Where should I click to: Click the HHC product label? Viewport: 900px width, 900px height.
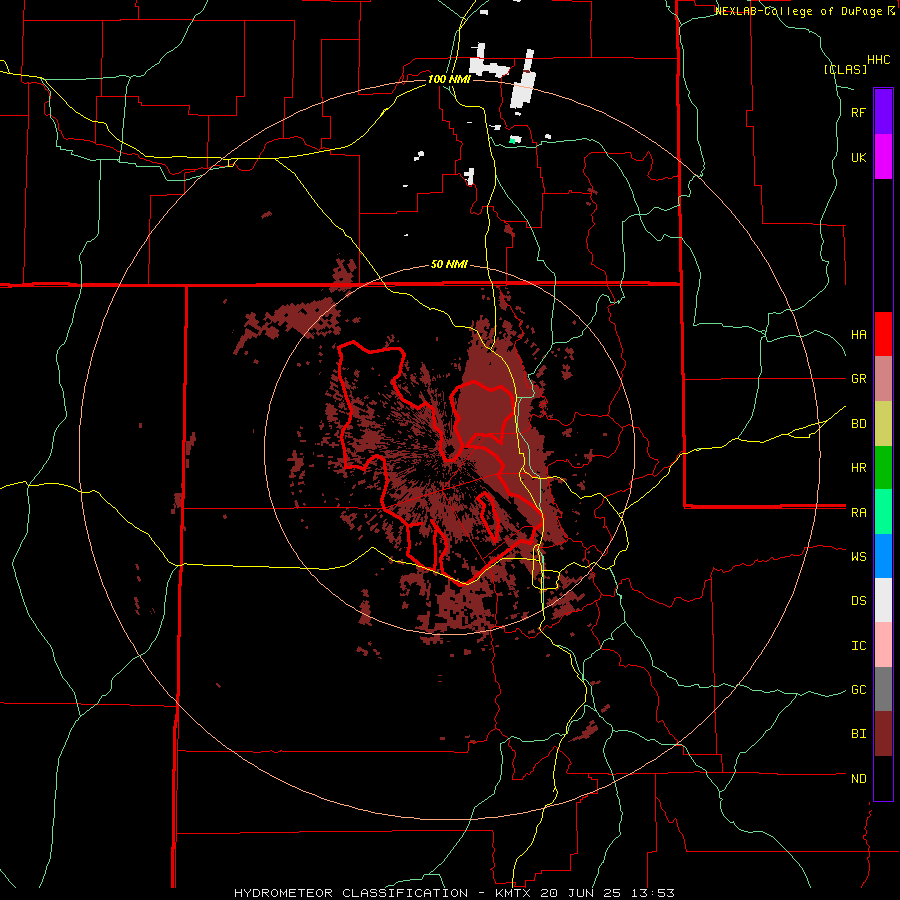[x=879, y=60]
